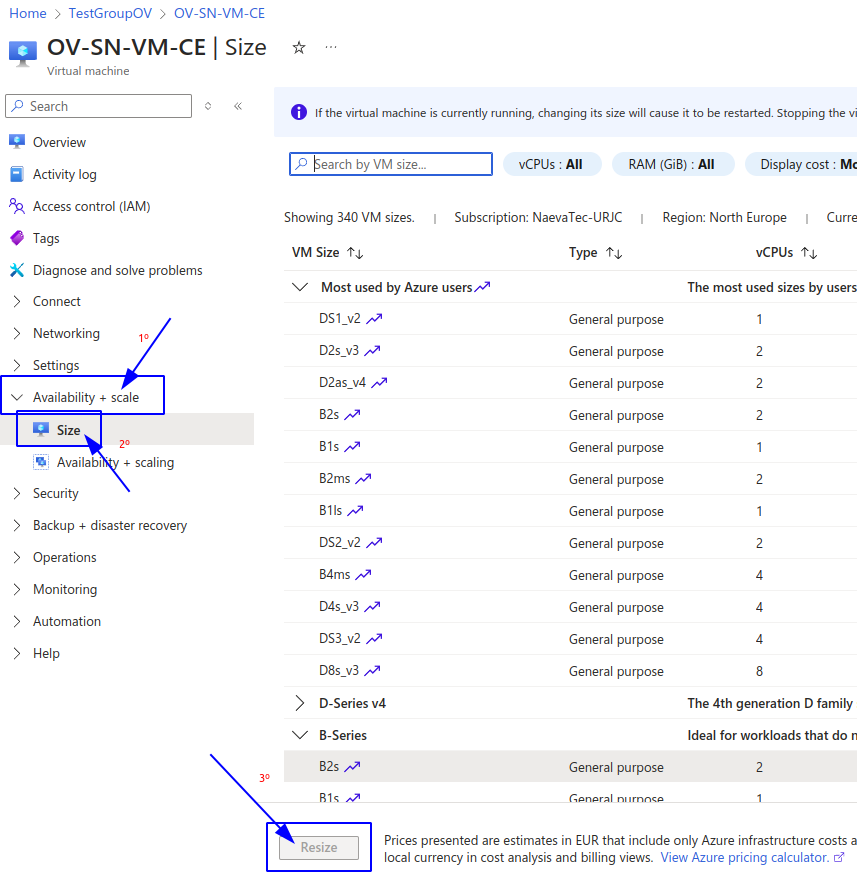The width and height of the screenshot is (857, 873).
Task: Click the Resize button
Action: tap(319, 847)
